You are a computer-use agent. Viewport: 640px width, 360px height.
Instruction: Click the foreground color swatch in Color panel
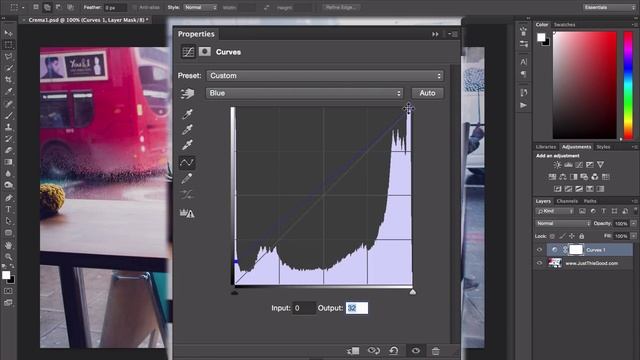click(541, 37)
